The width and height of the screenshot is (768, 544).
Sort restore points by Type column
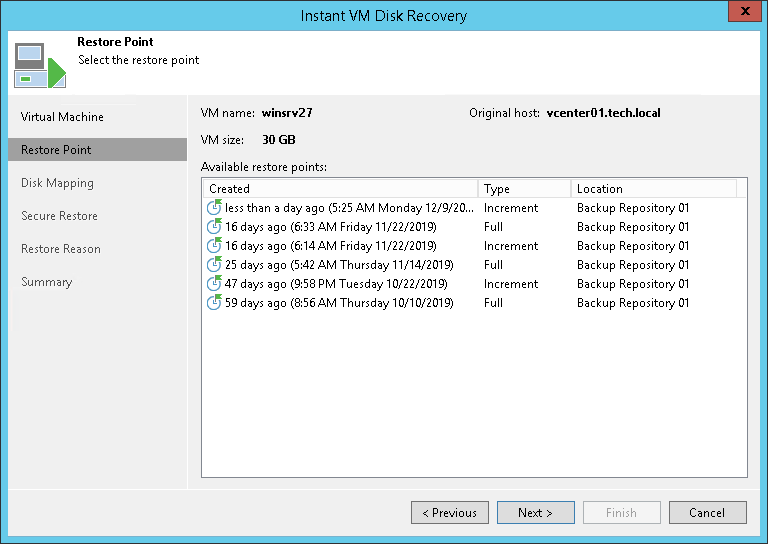point(524,189)
